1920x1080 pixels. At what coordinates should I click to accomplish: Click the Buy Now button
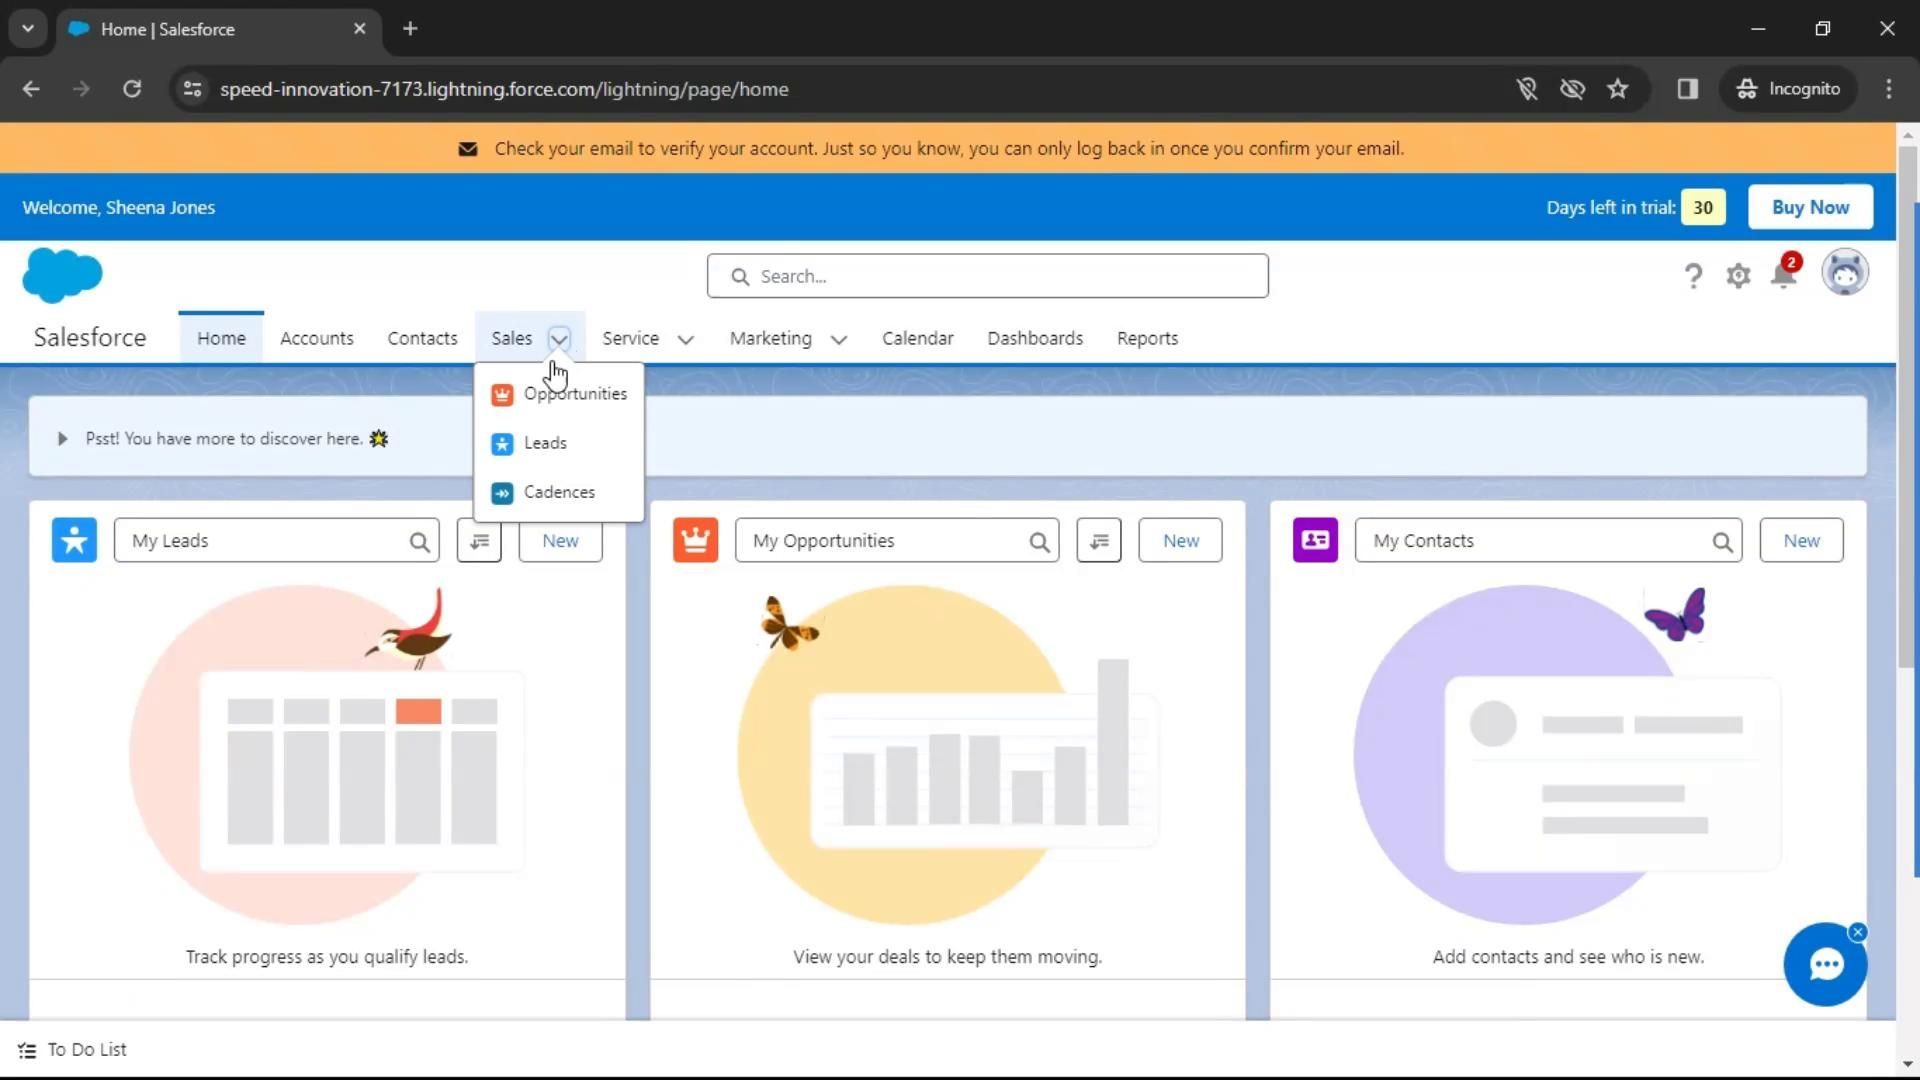(x=1809, y=207)
